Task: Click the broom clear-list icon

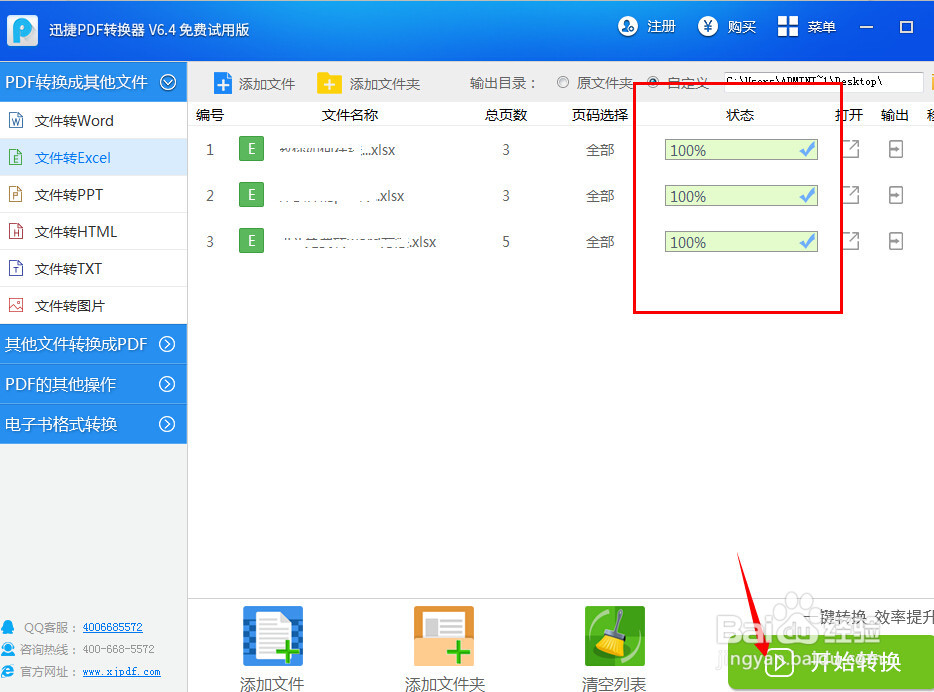Action: click(615, 636)
